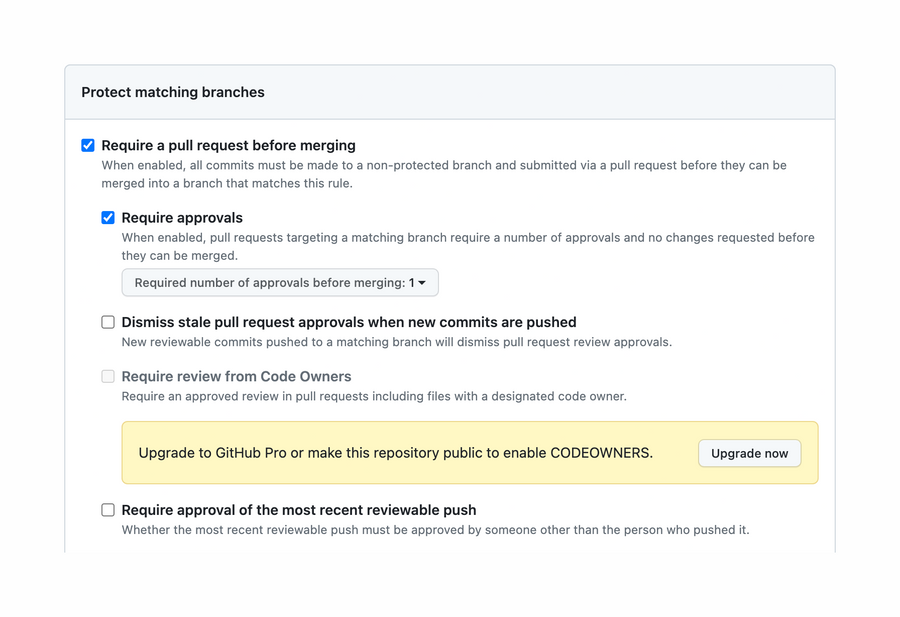Click the "Dismiss stale pull request approvals" label
Image resolution: width=900 pixels, height=617 pixels.
click(x=347, y=322)
